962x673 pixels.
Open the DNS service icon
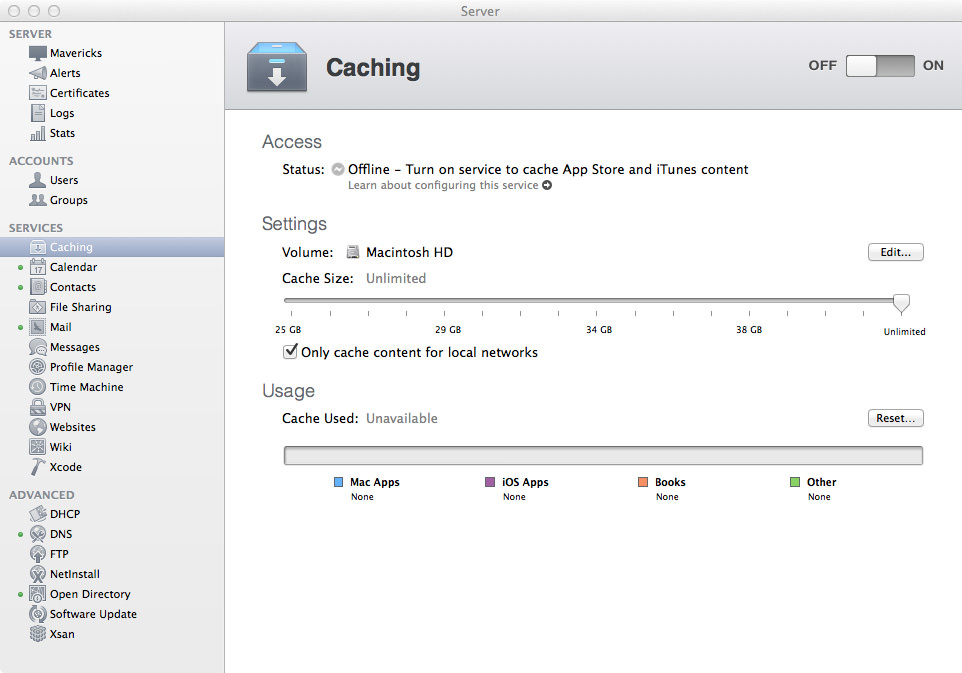(37, 534)
